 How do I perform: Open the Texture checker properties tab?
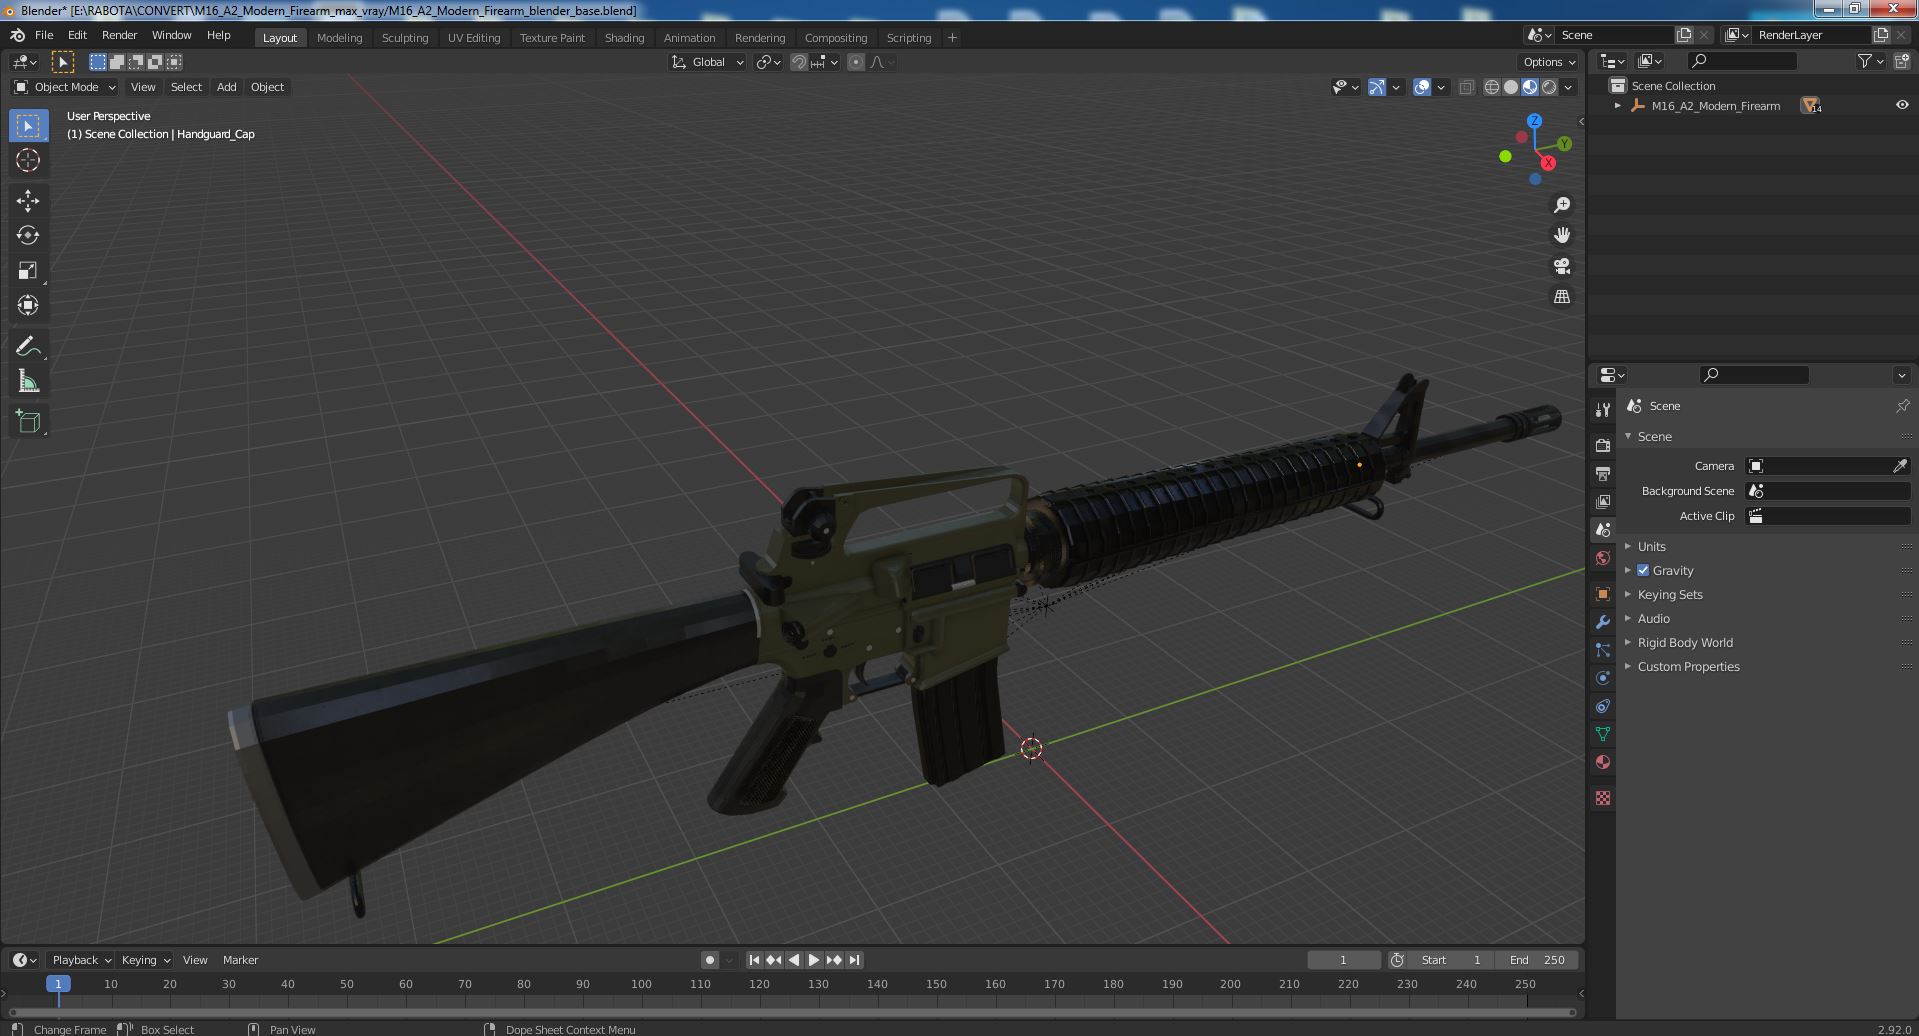1603,798
